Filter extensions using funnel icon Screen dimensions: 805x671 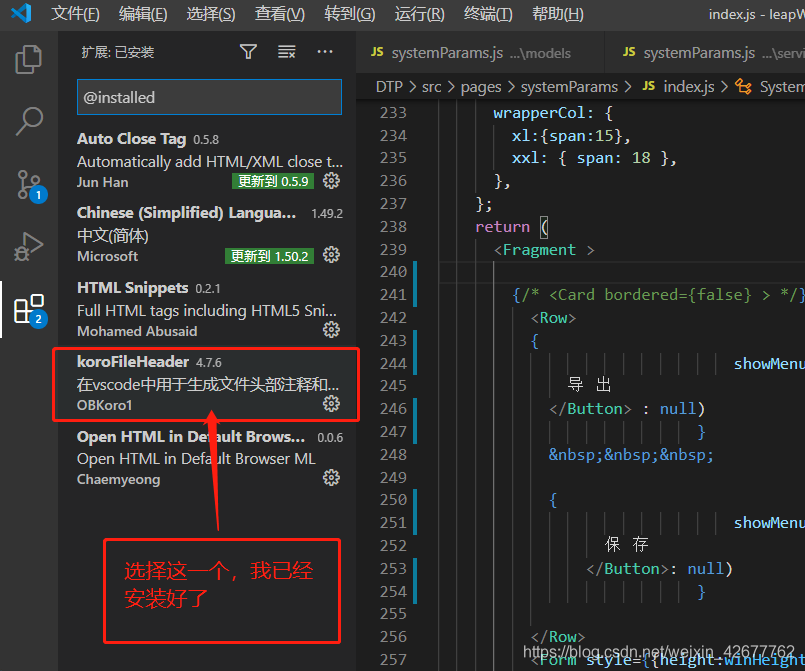pyautogui.click(x=248, y=51)
